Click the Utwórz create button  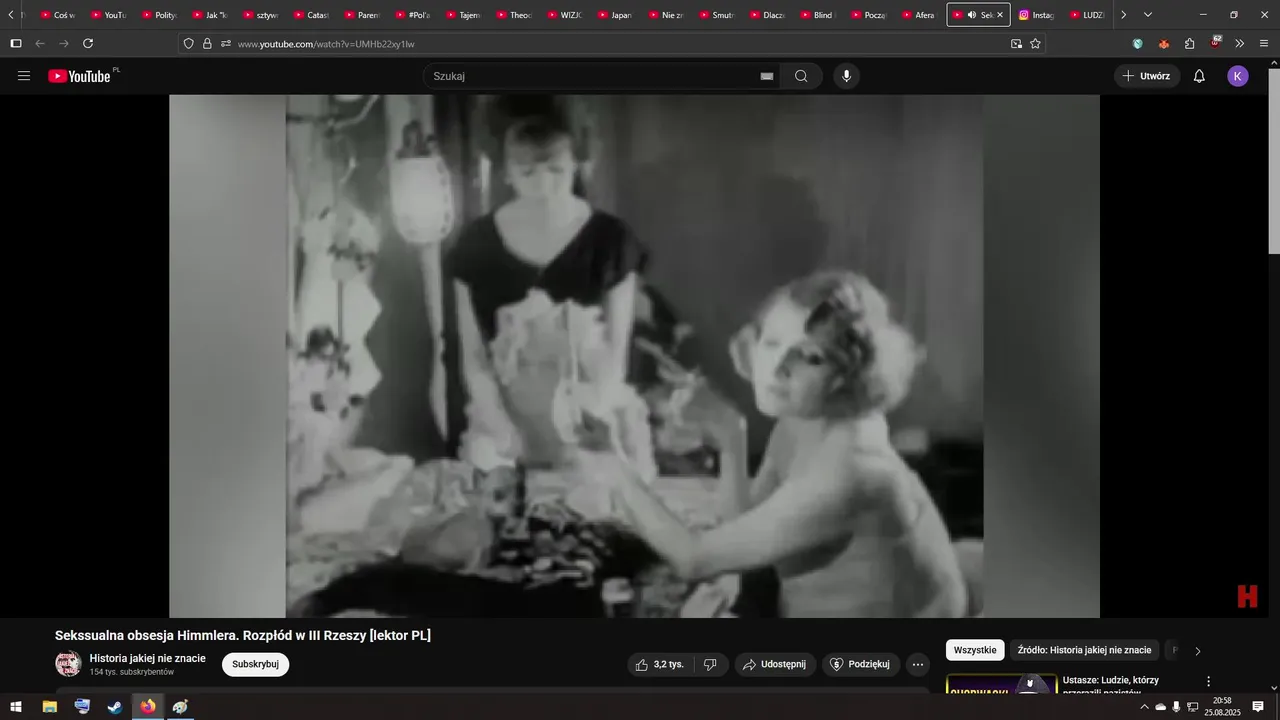pyautogui.click(x=1147, y=76)
